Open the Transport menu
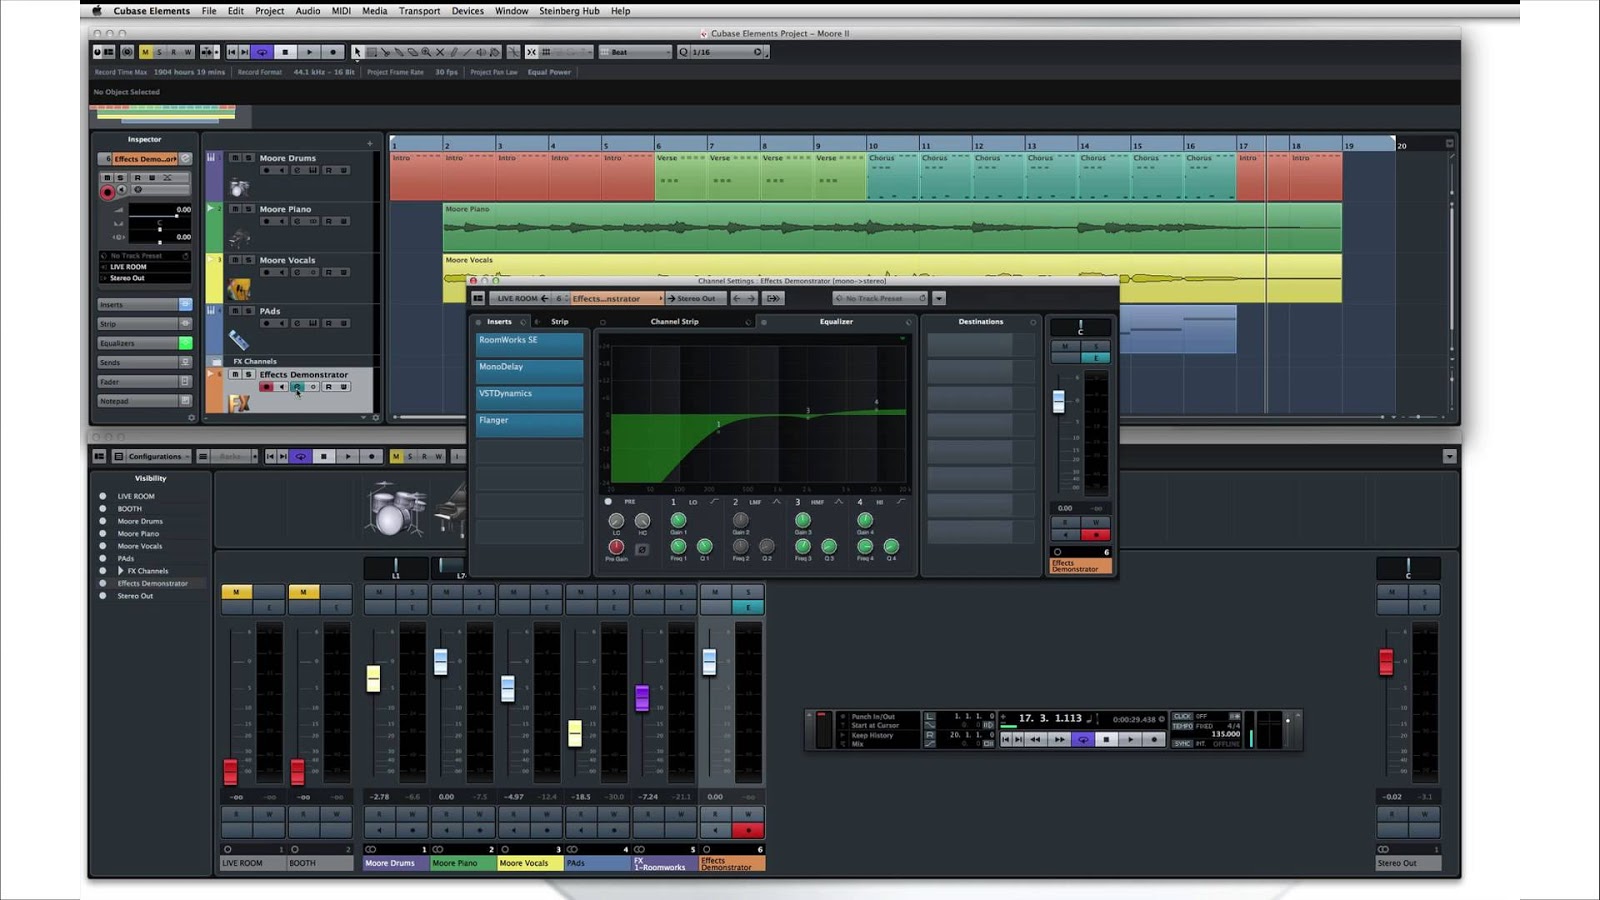Image resolution: width=1600 pixels, height=900 pixels. 419,11
